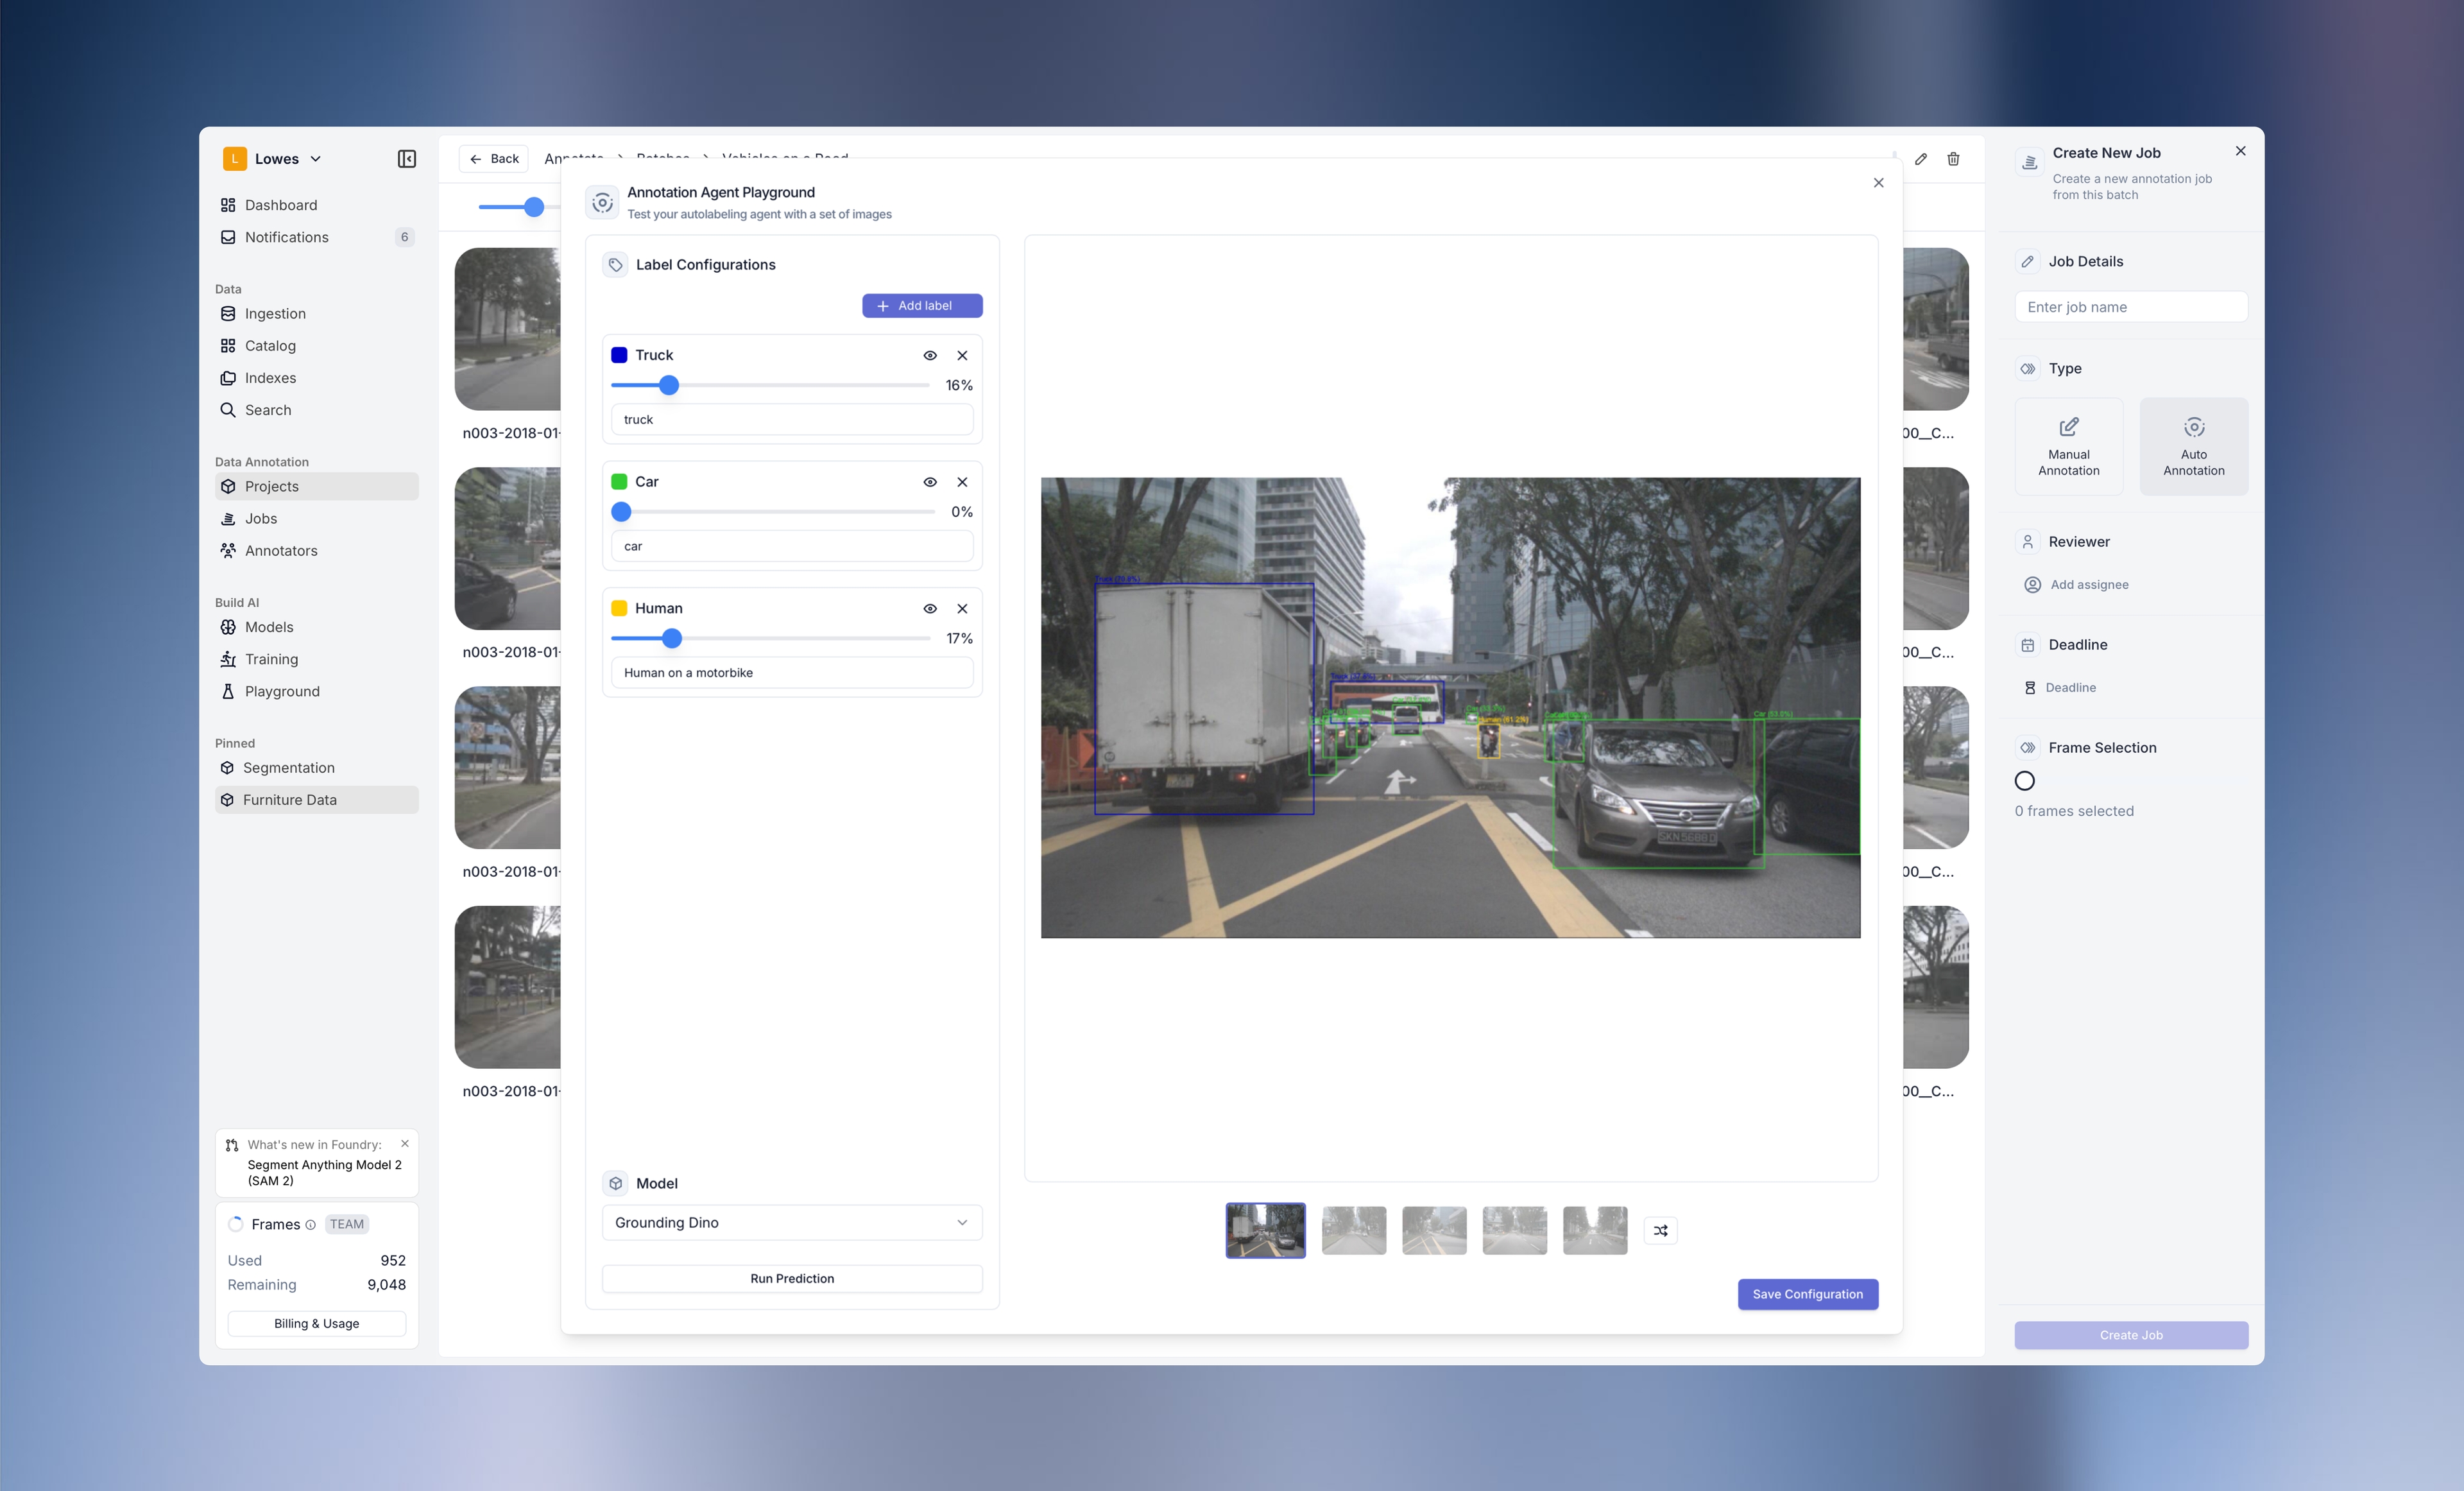Click the shuffle images icon
This screenshot has height=1491, width=2464.
(1660, 1230)
